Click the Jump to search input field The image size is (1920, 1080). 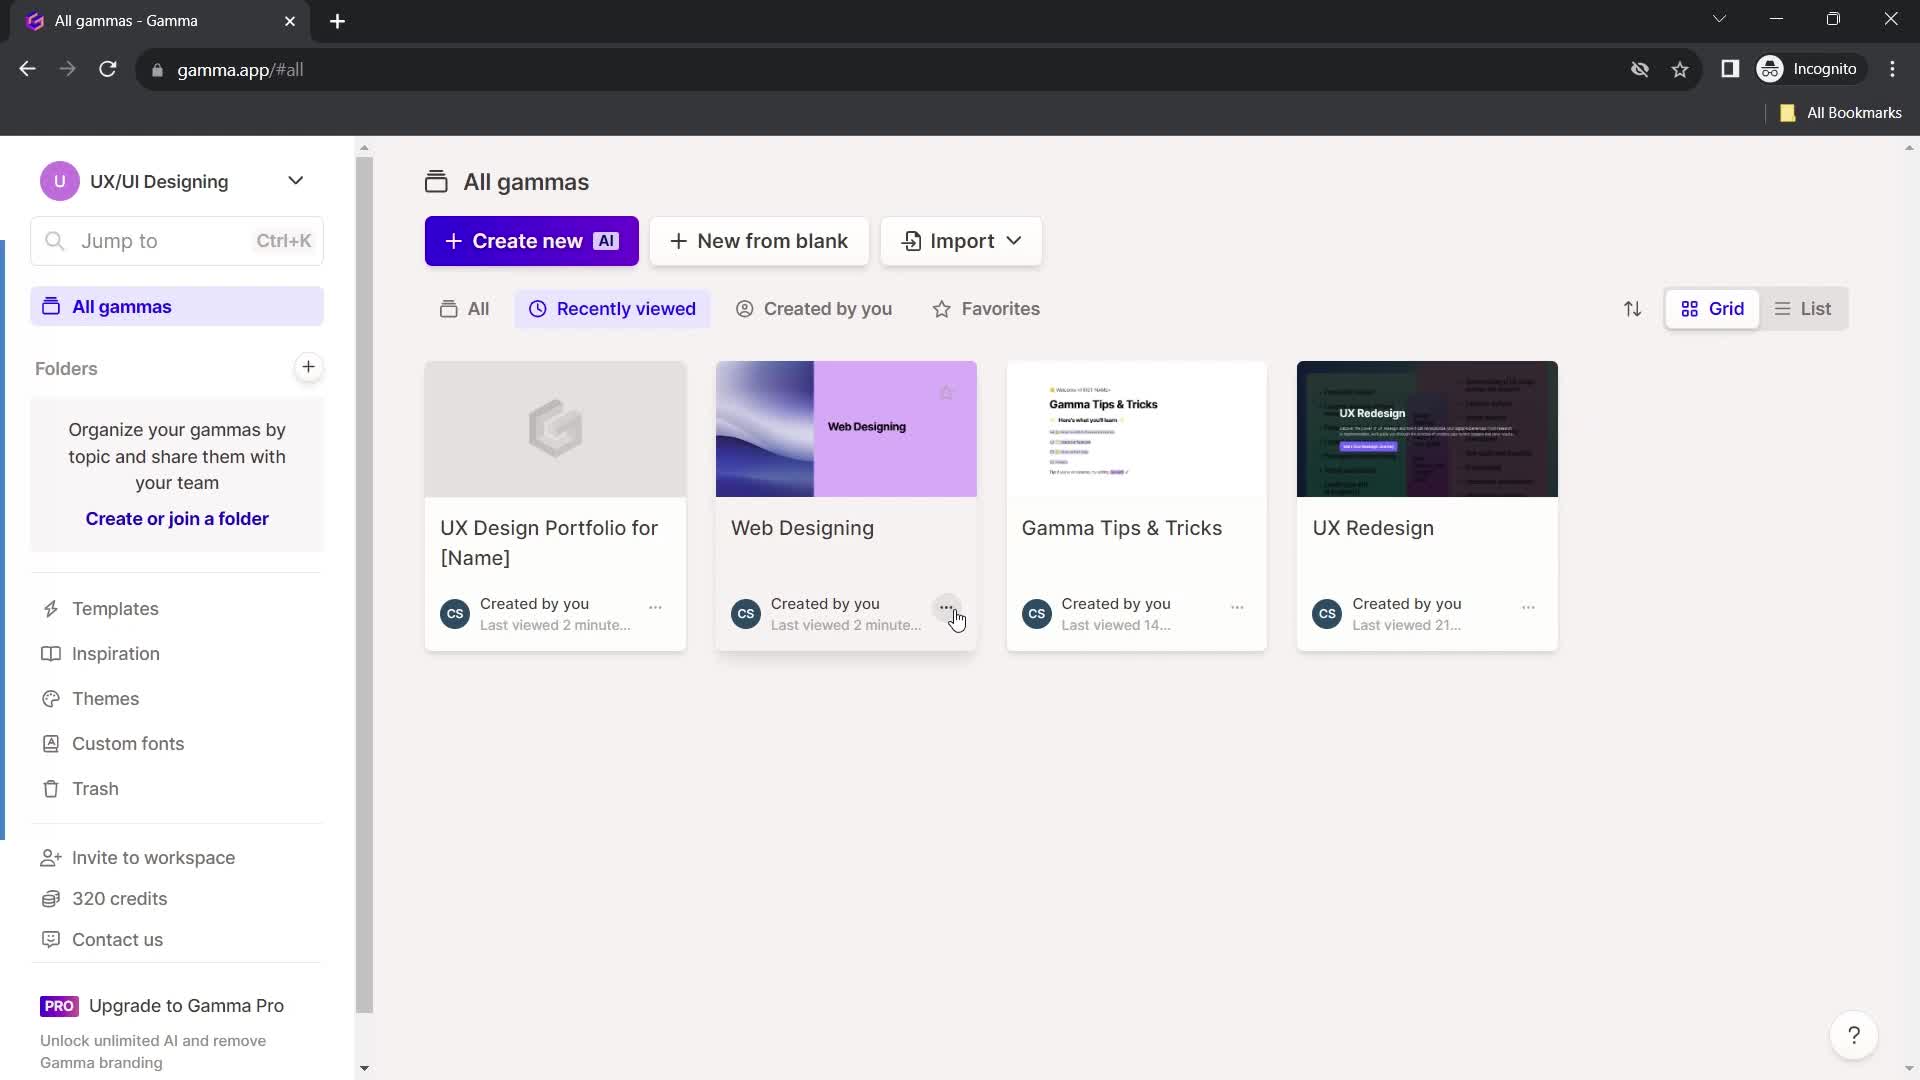tap(177, 241)
